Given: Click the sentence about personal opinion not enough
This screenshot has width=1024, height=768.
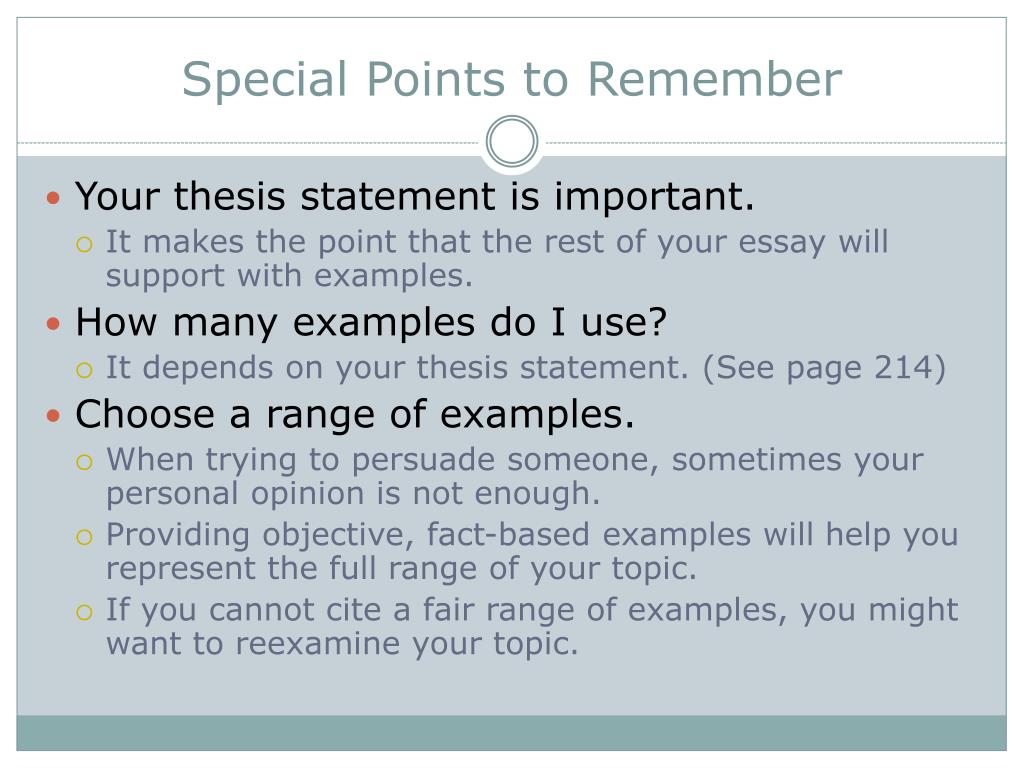Looking at the screenshot, I should 515,476.
